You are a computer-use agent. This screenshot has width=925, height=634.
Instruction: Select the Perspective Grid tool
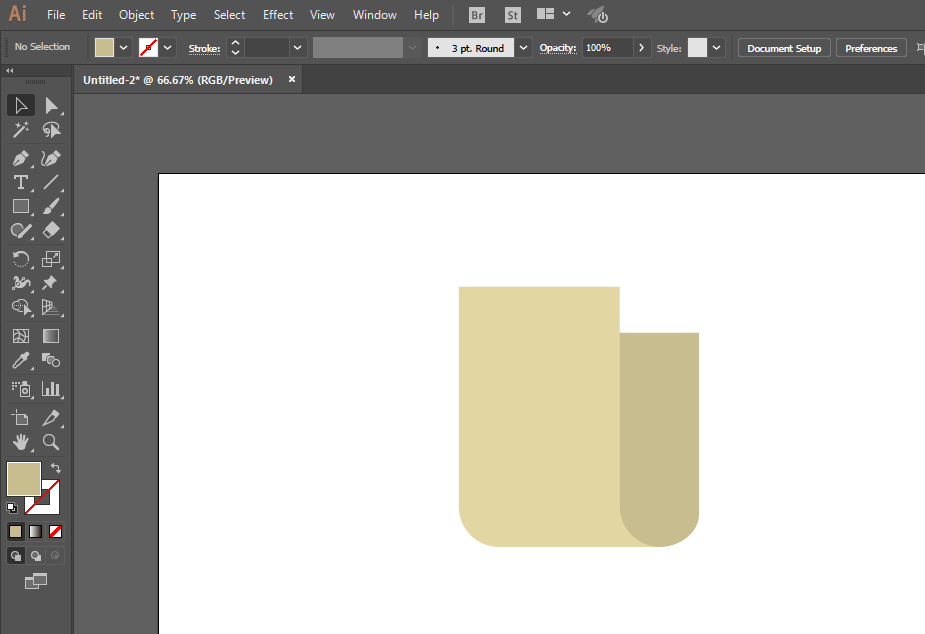(51, 307)
